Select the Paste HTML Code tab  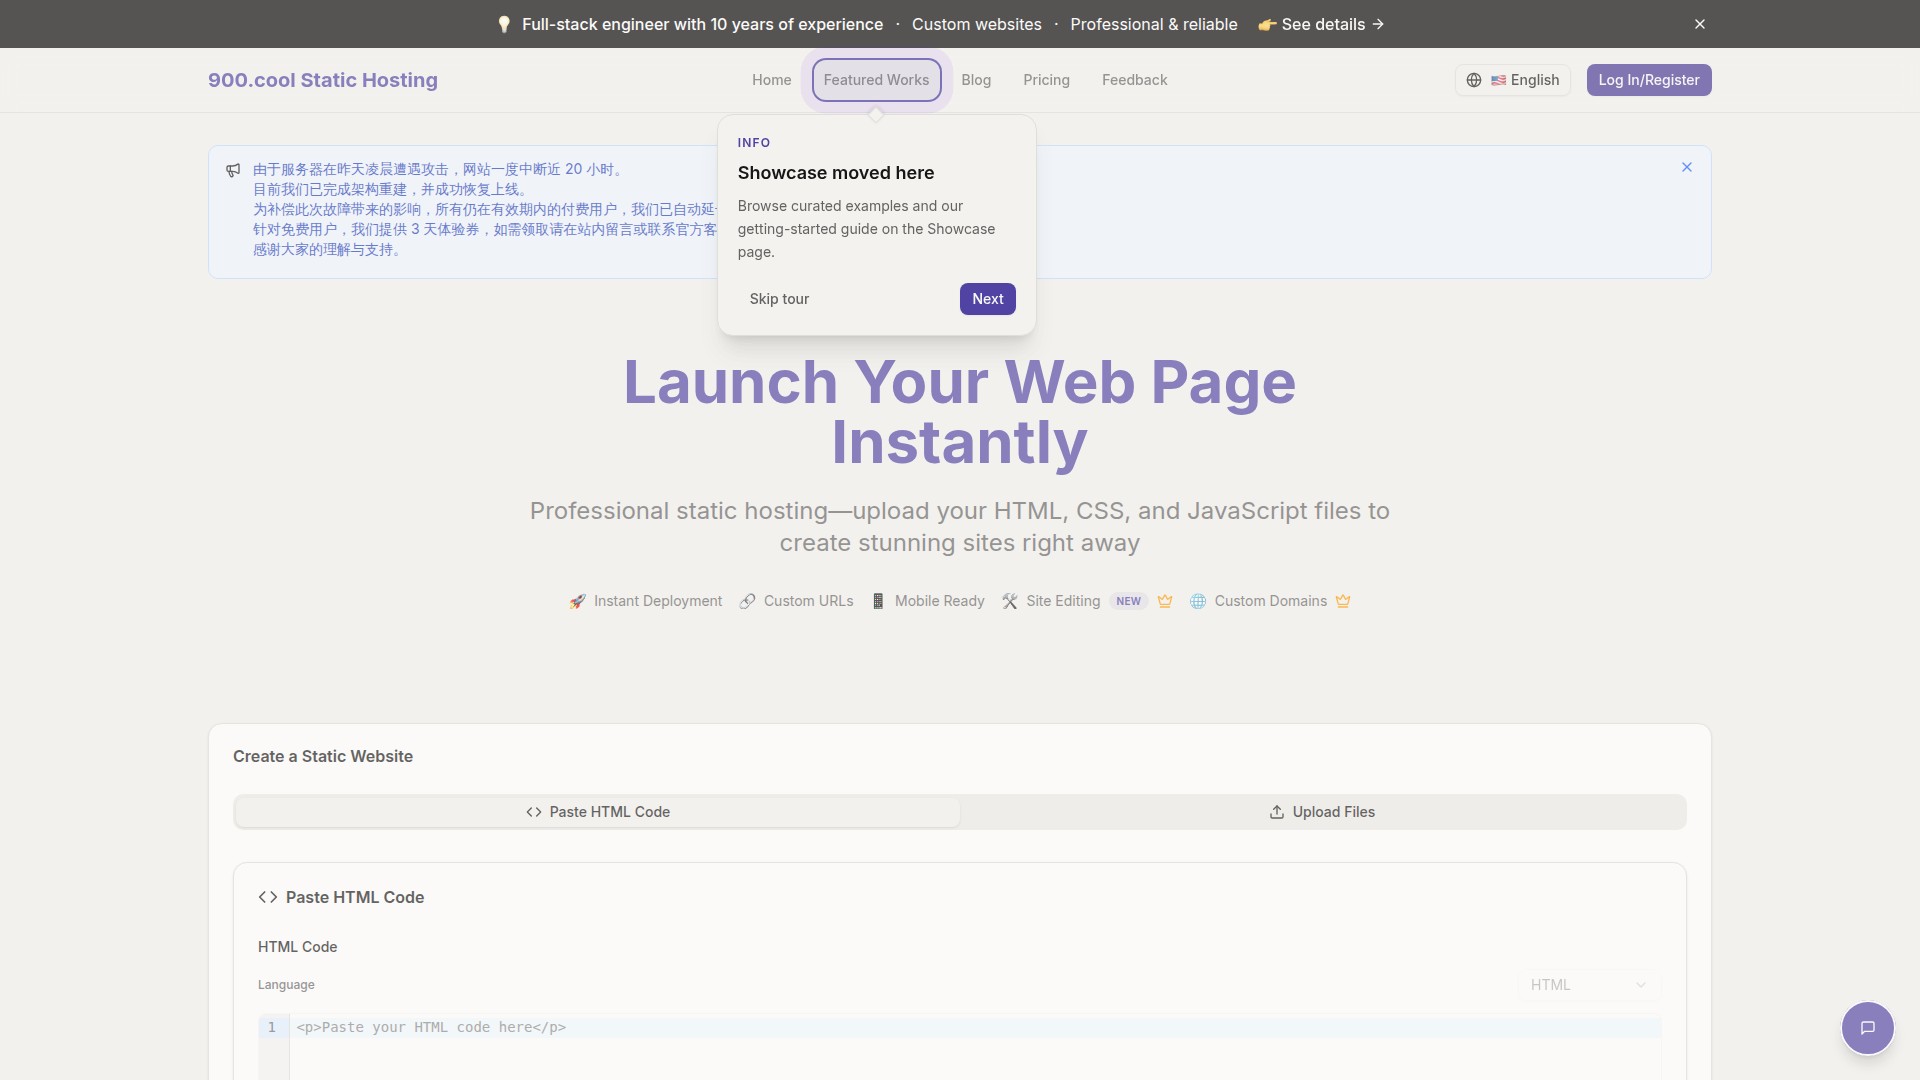tap(598, 812)
